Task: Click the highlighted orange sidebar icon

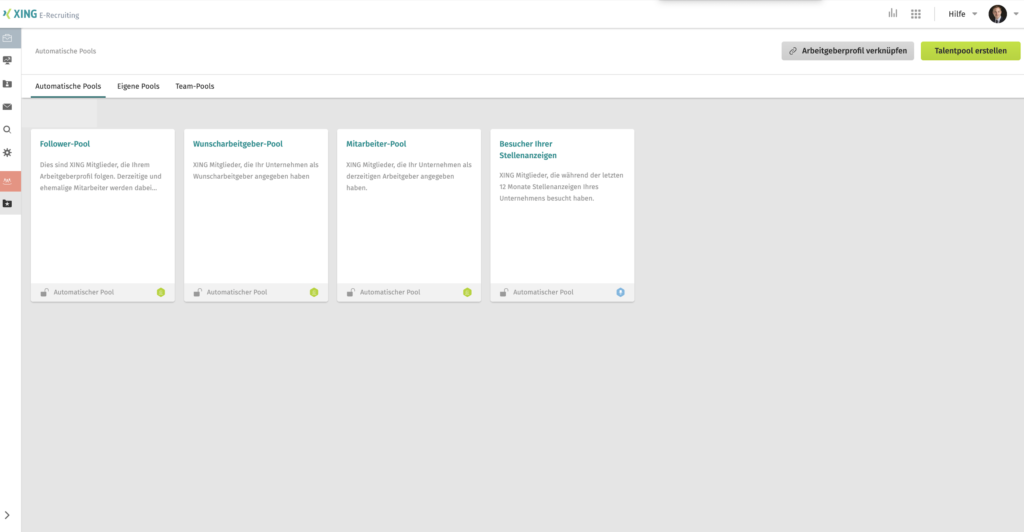Action: click(x=8, y=181)
